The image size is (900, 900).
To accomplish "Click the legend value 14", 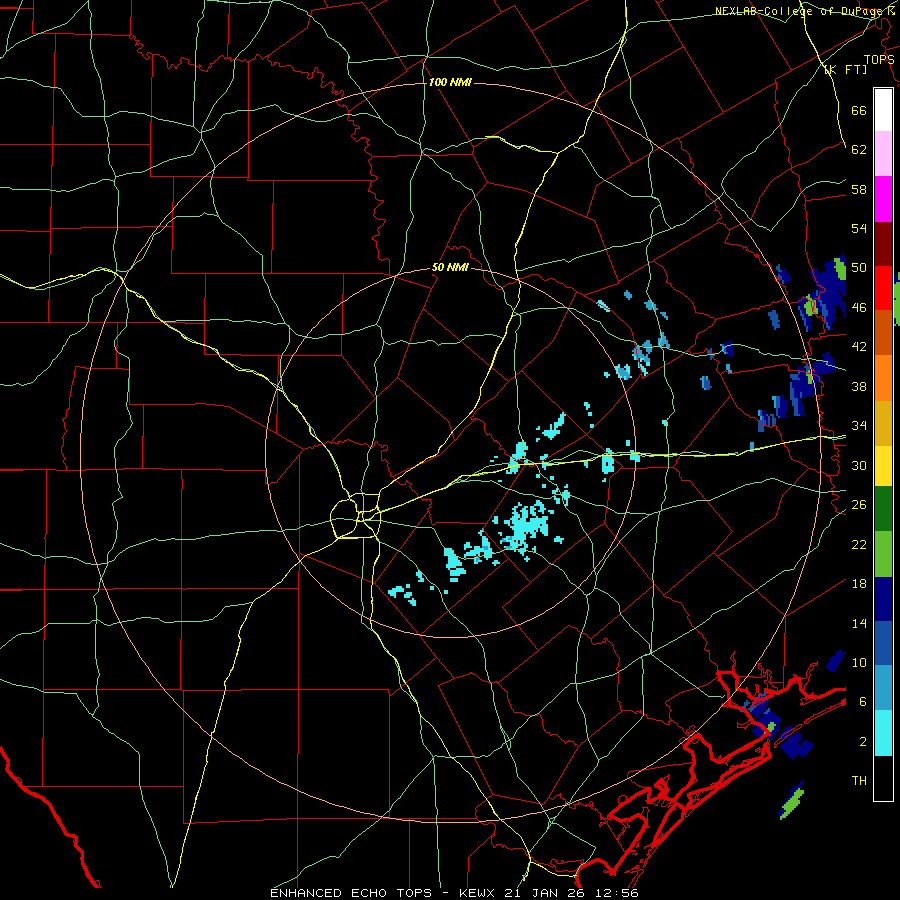I will (859, 623).
